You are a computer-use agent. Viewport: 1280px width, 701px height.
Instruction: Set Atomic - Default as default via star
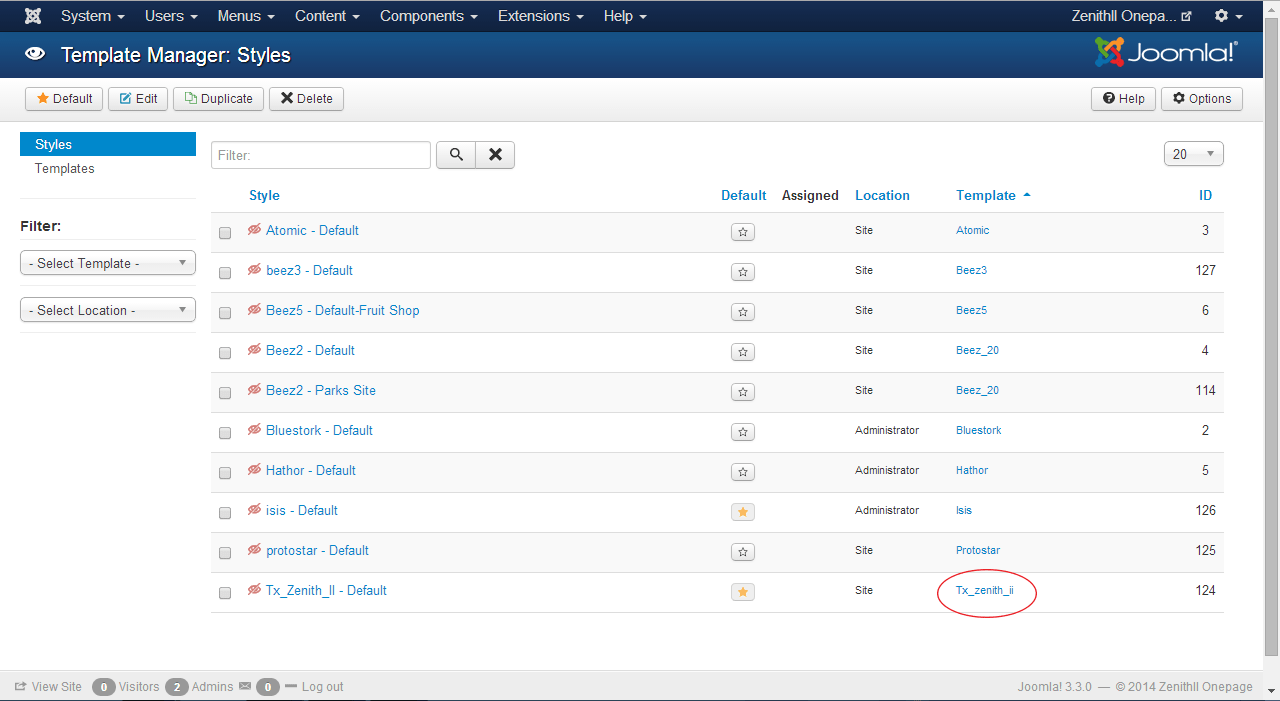tap(742, 232)
